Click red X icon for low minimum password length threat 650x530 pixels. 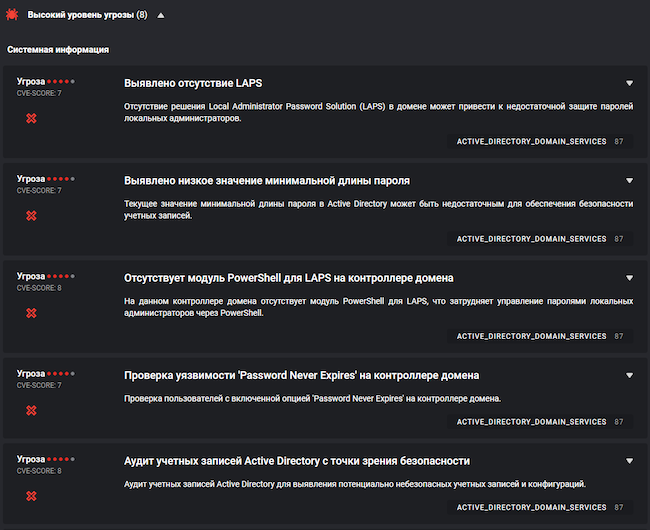[x=31, y=216]
